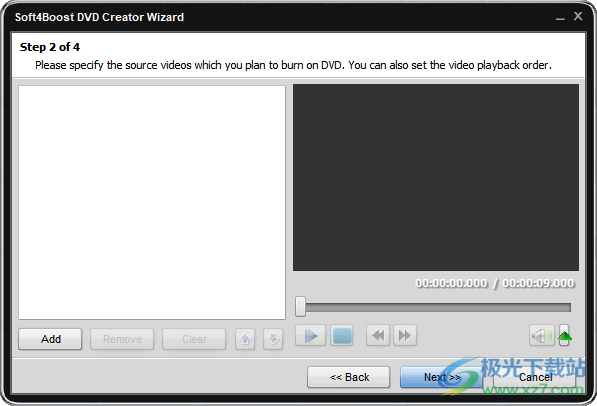Proceed with the Next >> button
The image size is (597, 406).
click(442, 377)
